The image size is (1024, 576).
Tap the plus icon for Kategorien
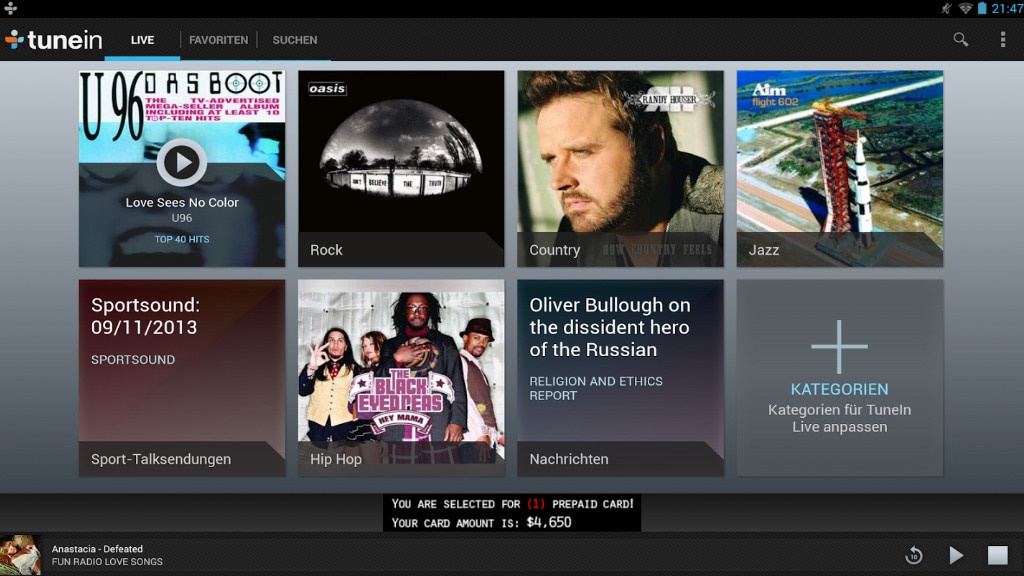(x=839, y=347)
